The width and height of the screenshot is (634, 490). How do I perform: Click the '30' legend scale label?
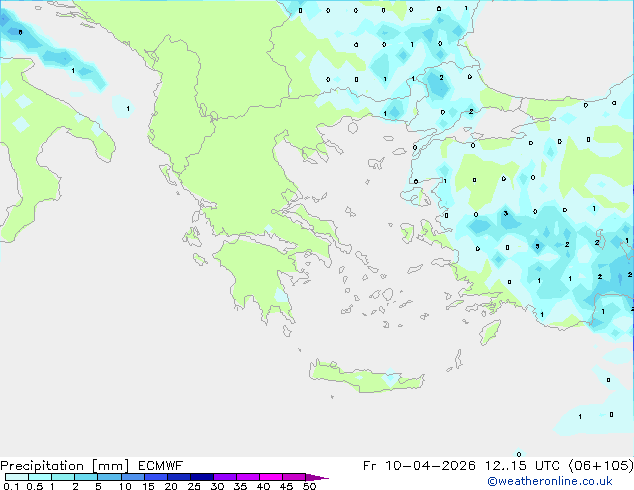pyautogui.click(x=217, y=486)
